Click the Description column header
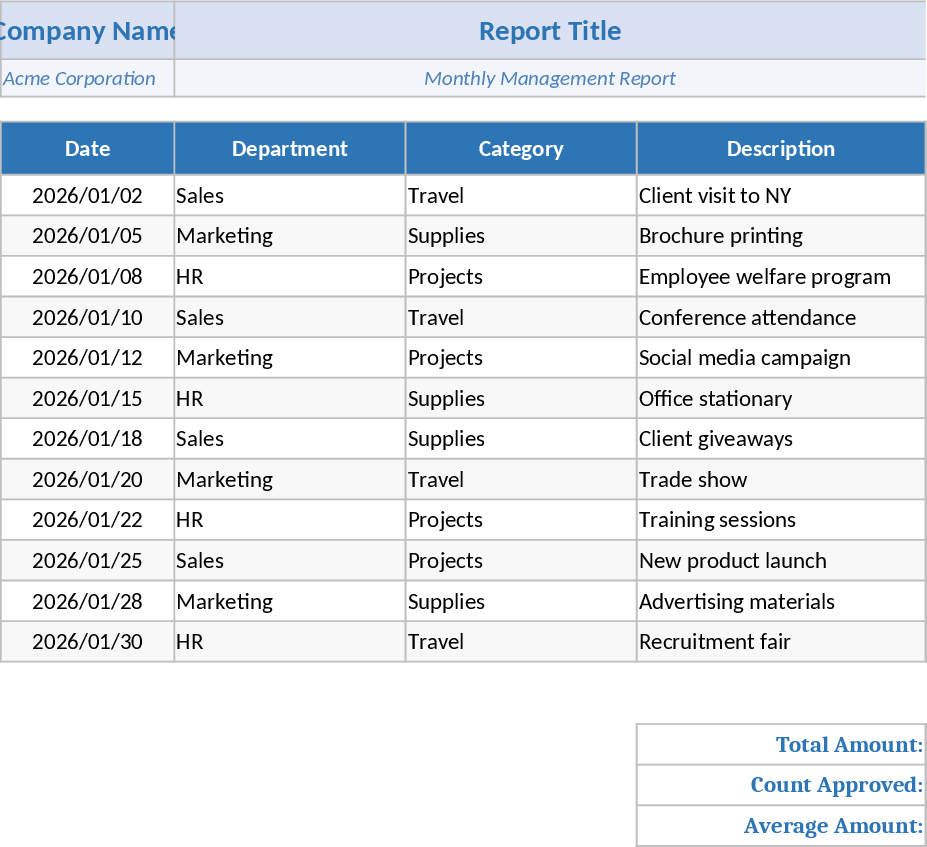Image resolution: width=927 pixels, height=847 pixels. (780, 149)
